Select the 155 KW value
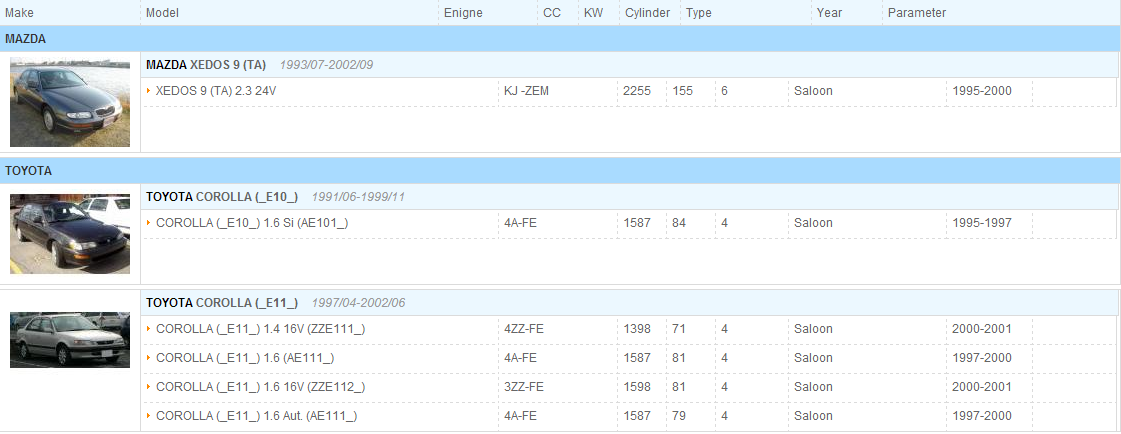This screenshot has width=1121, height=434. (682, 91)
